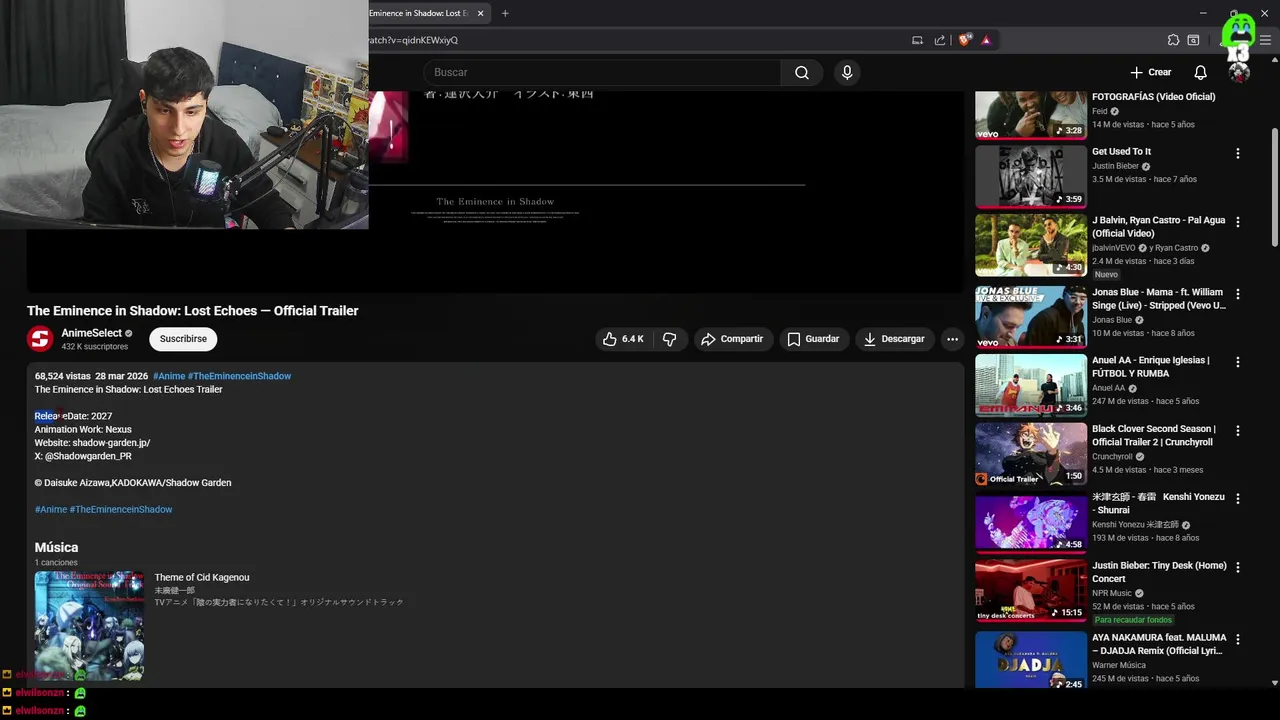Click 'Animation Work: Nexus' text
1280x720 pixels.
[83, 429]
